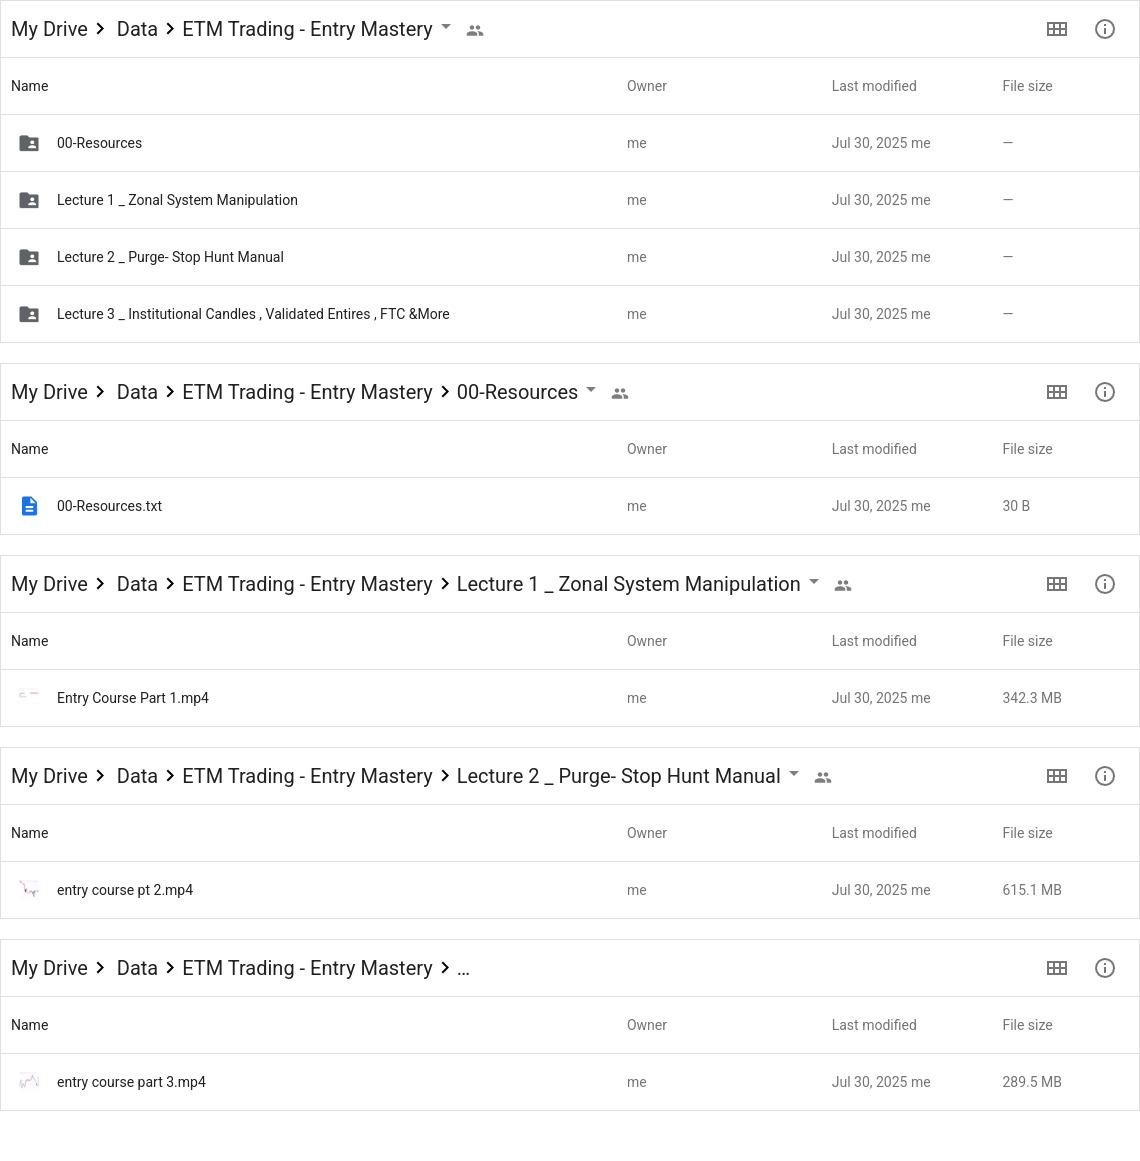
Task: Open info panel in the last section
Action: click(x=1104, y=968)
